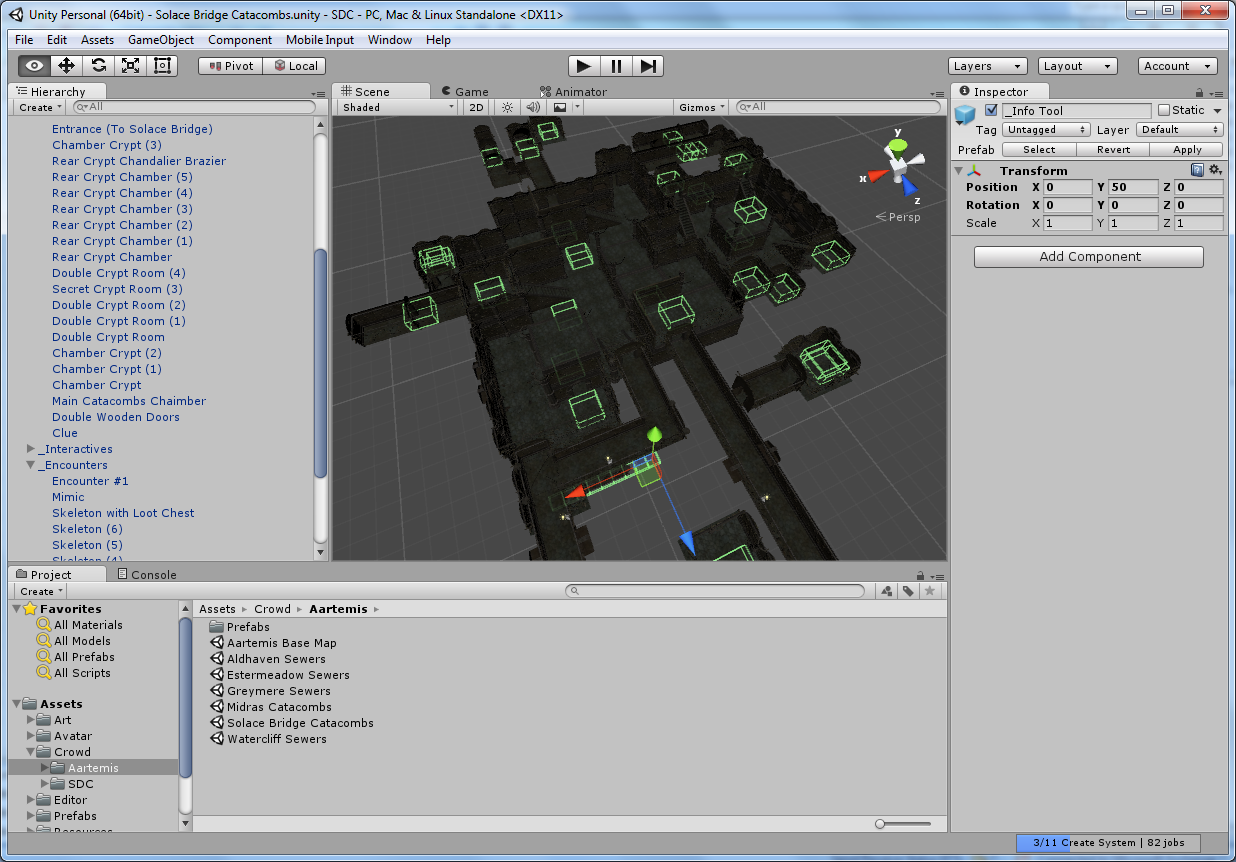Switch to the Console tab

pyautogui.click(x=146, y=575)
